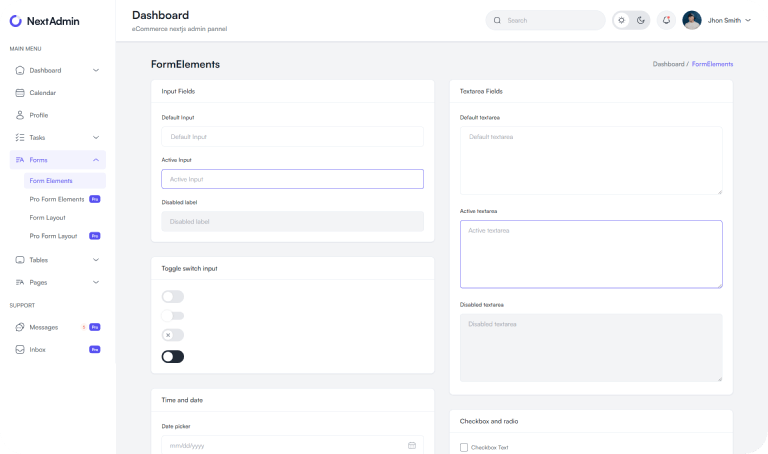Screen dimensions: 768x454
Task: Expand the Dashboard menu chevron
Action: tap(96, 70)
